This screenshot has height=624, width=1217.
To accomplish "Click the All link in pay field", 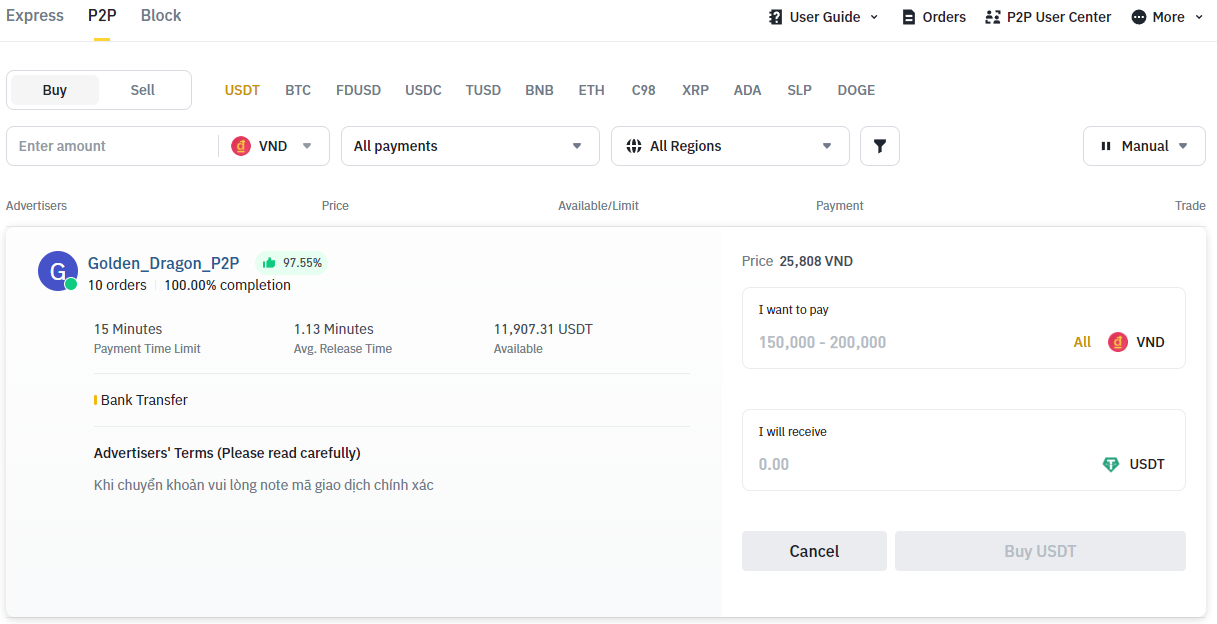I will [x=1082, y=342].
